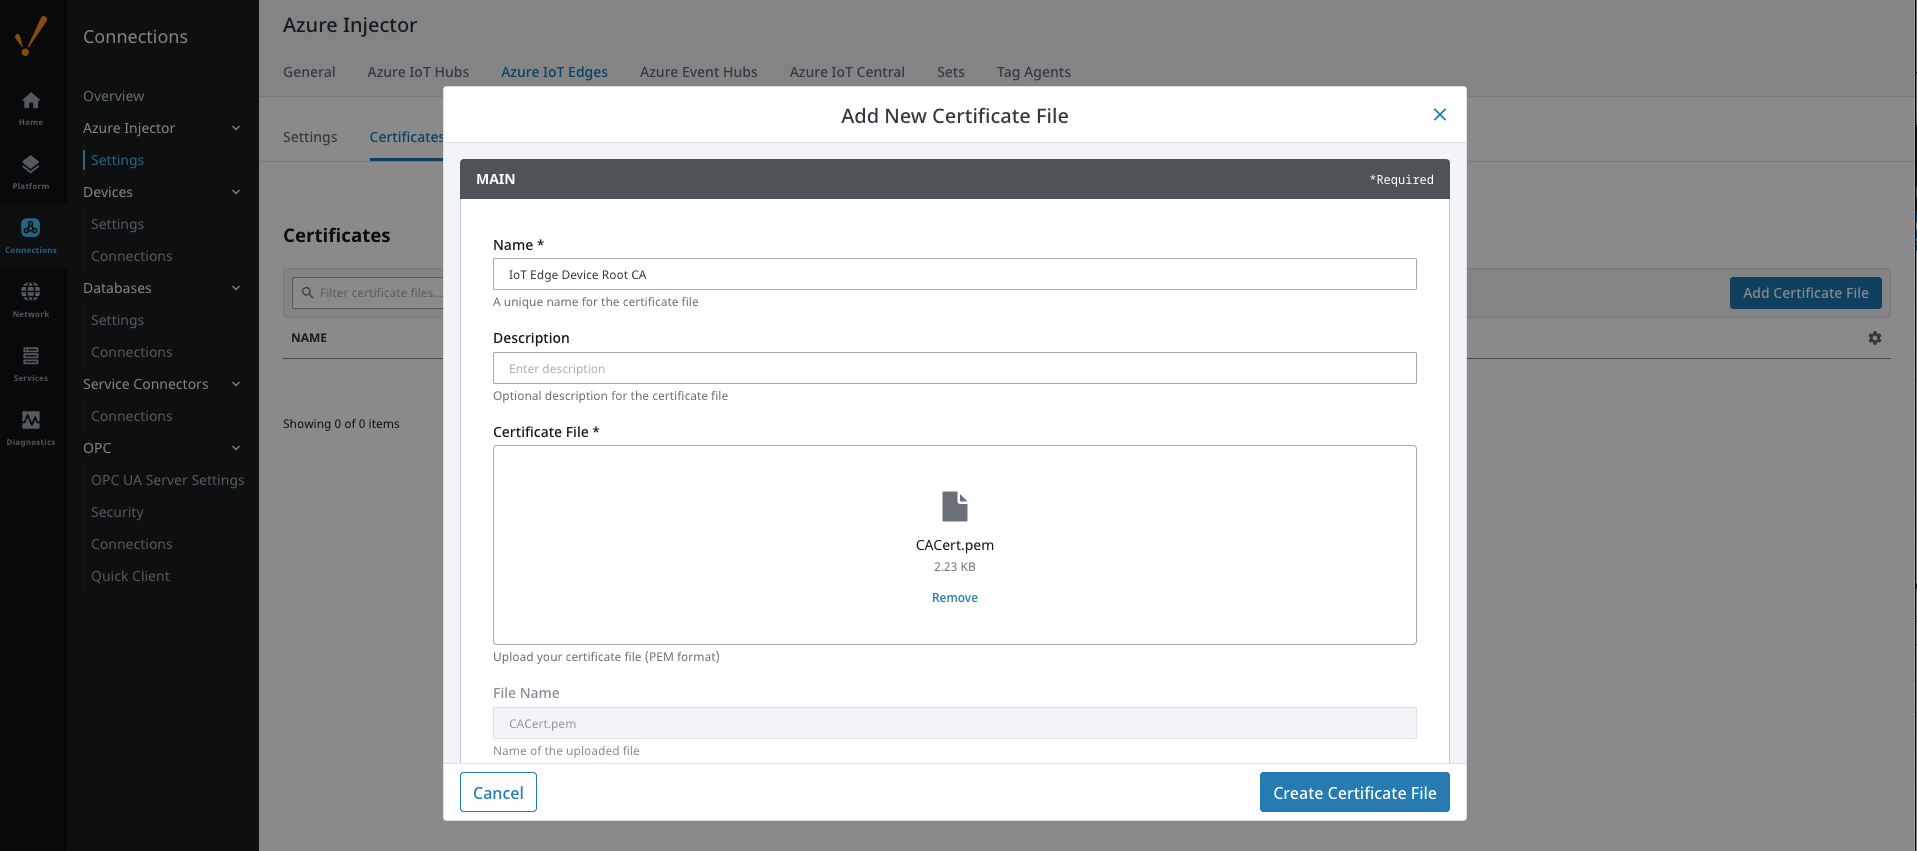Click the uploaded CACert.pem file icon
Viewport: 1917px width, 851px height.
point(954,506)
